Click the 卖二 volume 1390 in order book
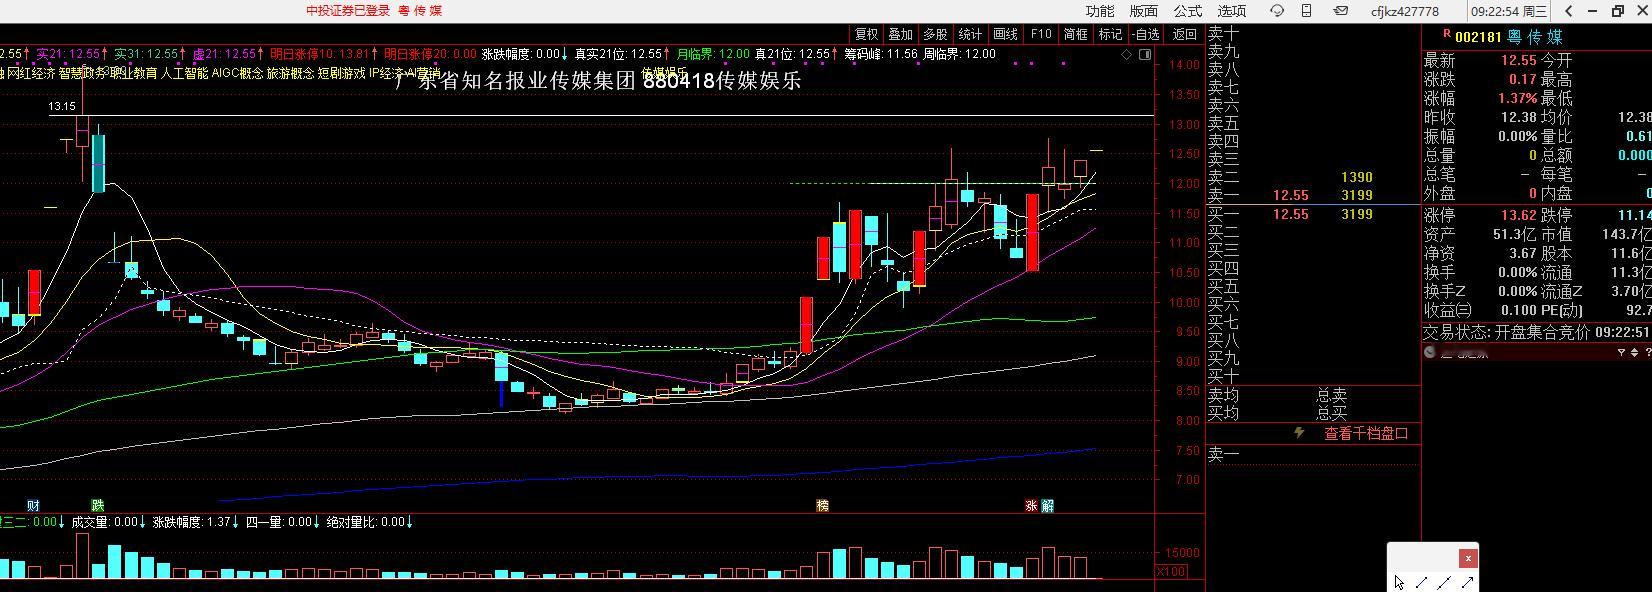This screenshot has height=592, width=1652. (x=1356, y=177)
